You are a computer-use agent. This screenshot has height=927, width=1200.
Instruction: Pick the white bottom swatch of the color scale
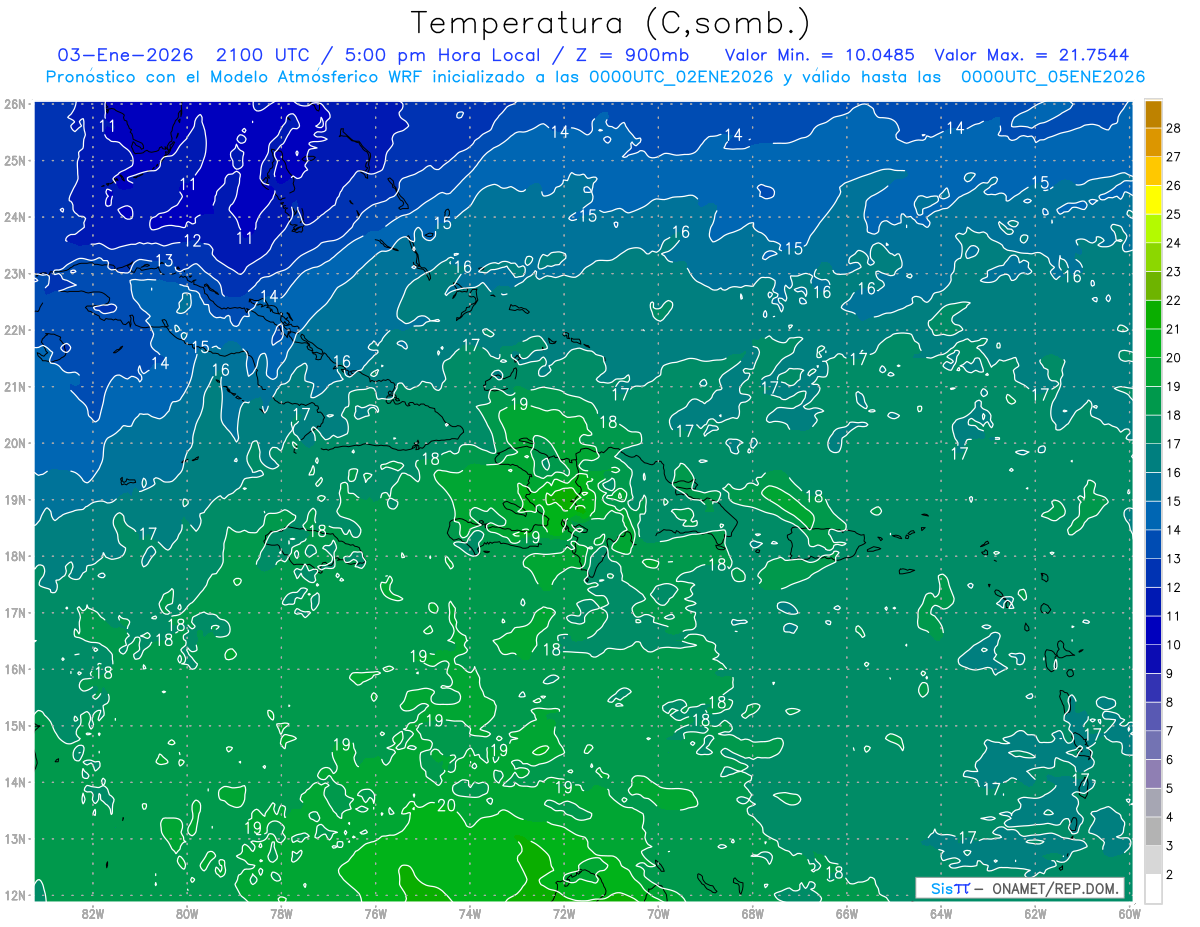[x=1154, y=888]
